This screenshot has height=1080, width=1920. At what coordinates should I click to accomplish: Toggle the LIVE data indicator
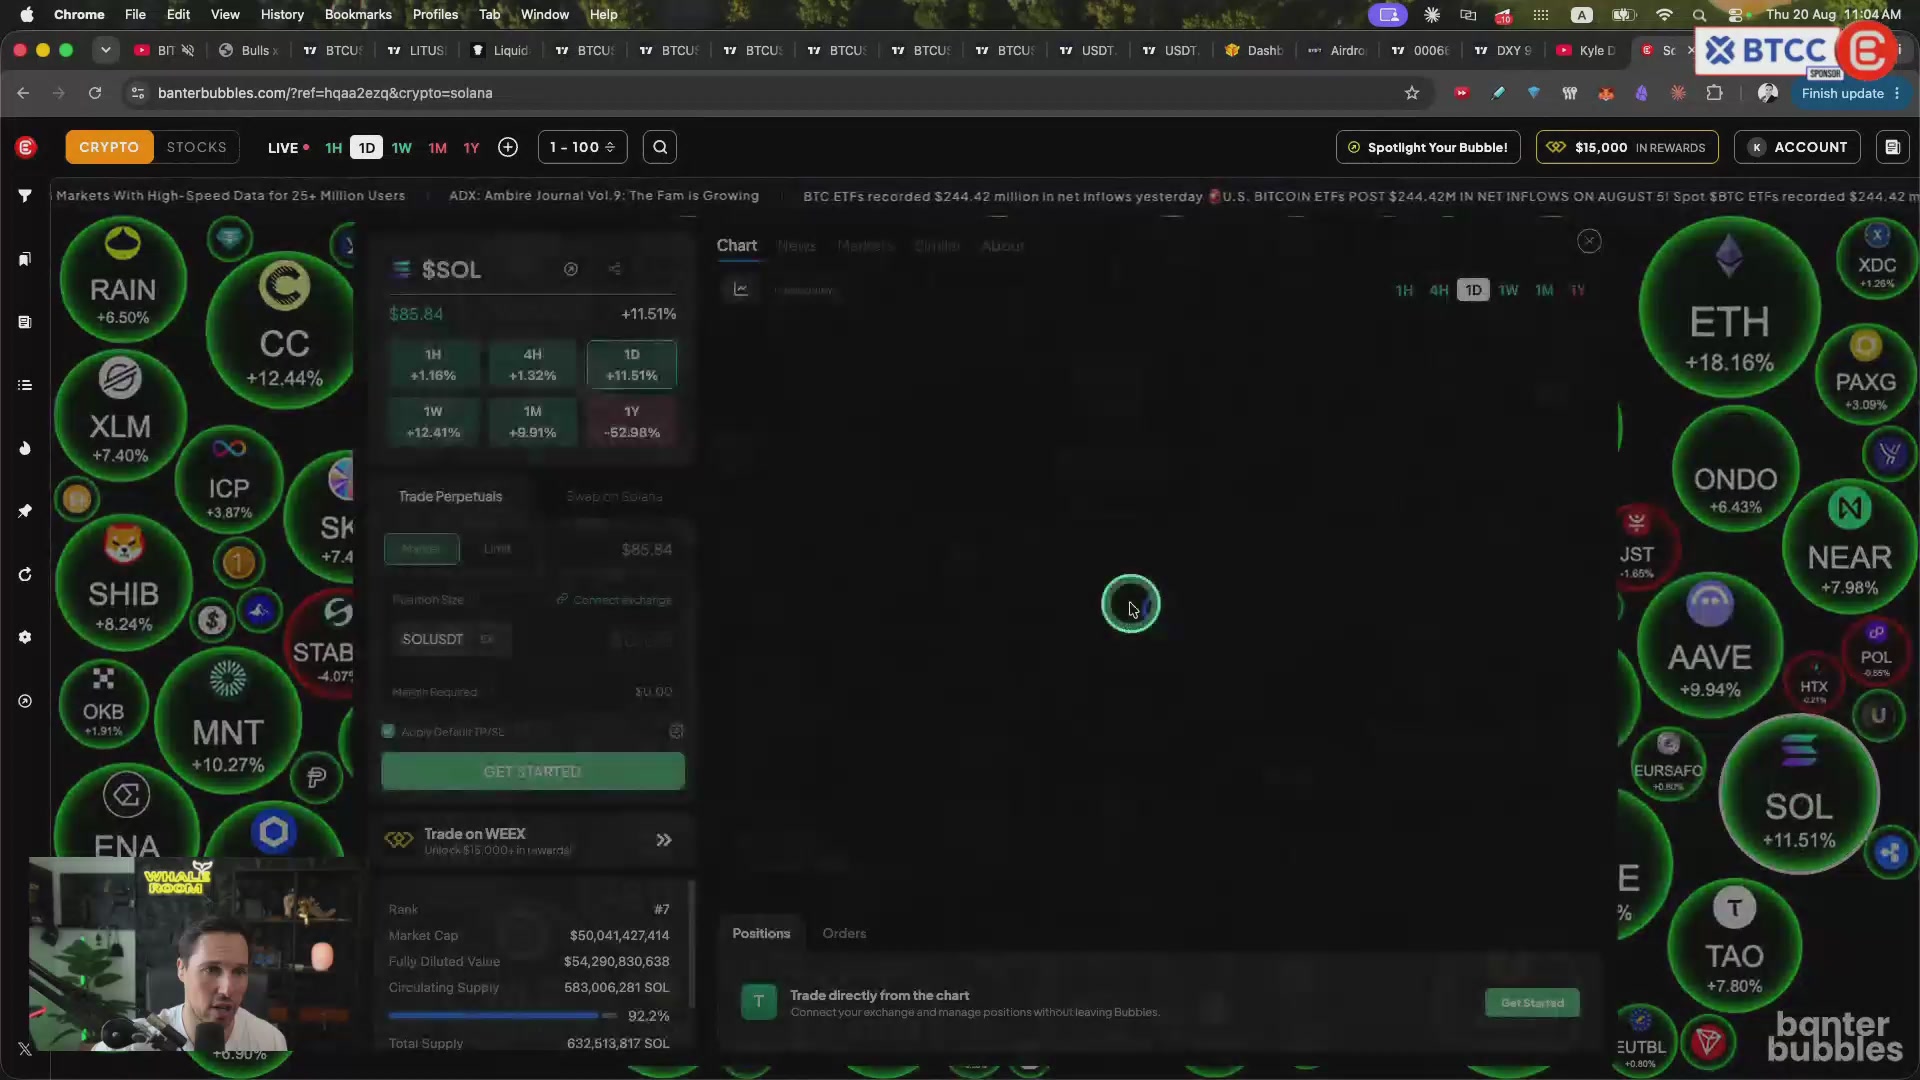tap(288, 148)
